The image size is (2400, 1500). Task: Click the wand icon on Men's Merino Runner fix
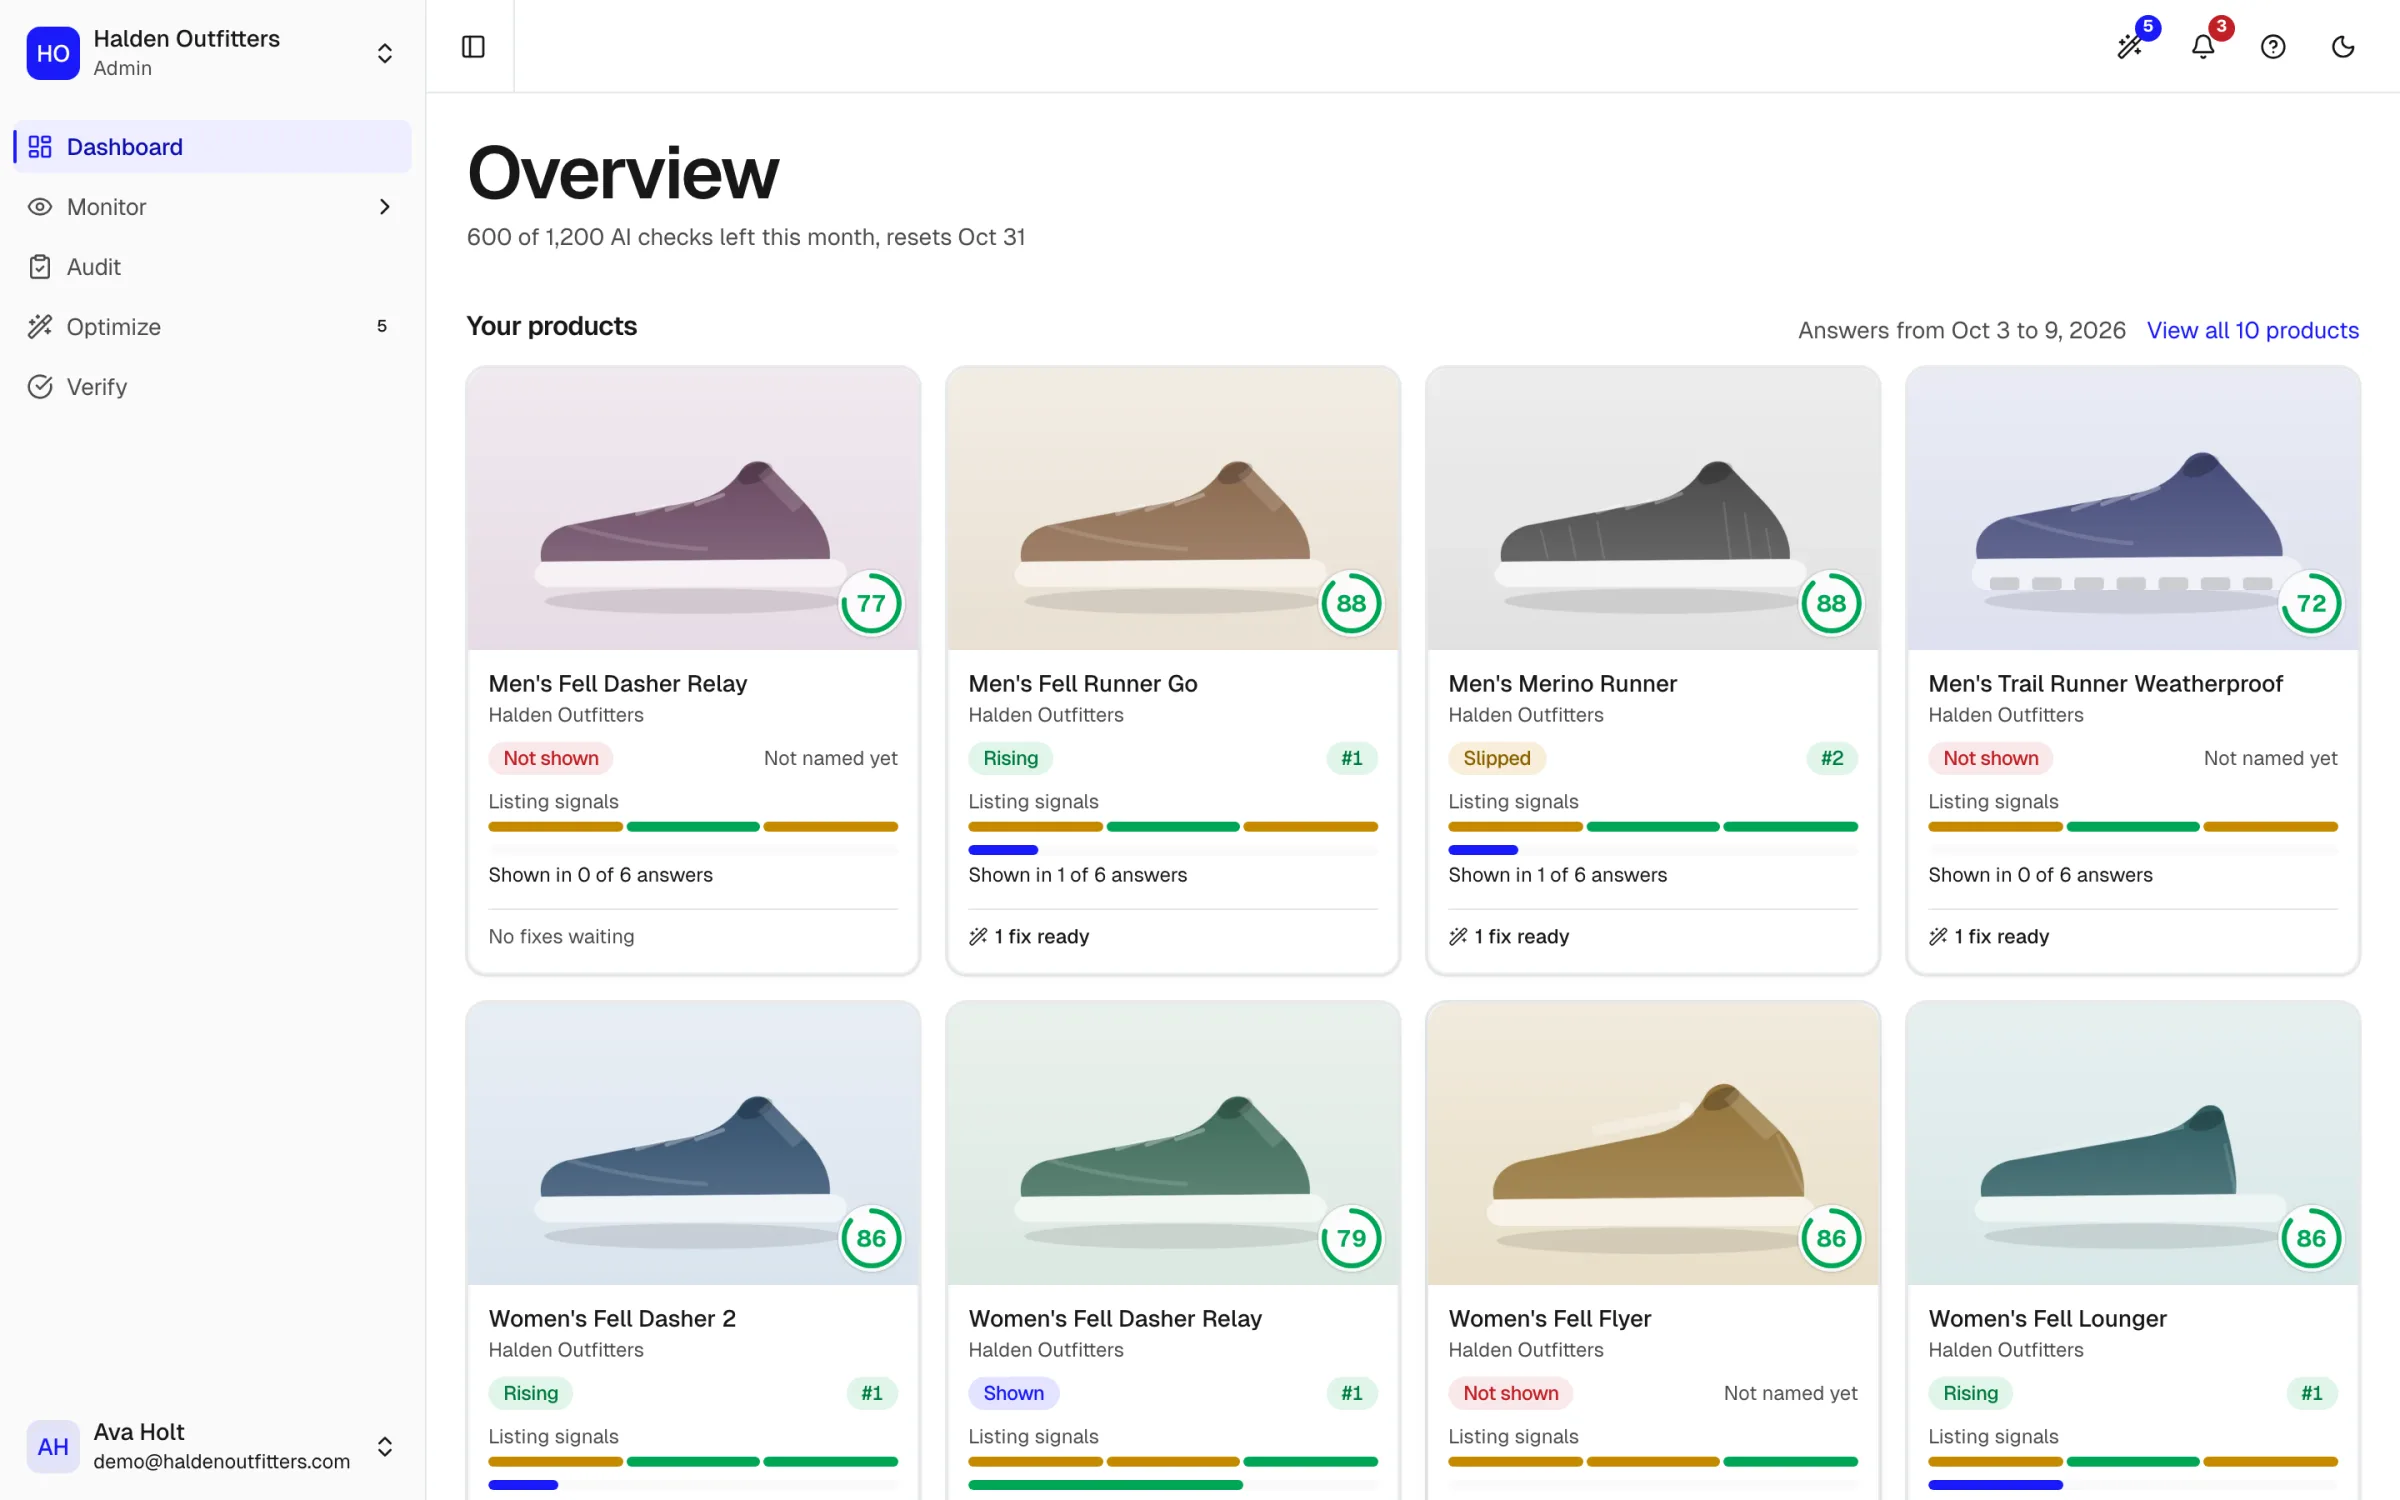tap(1458, 936)
